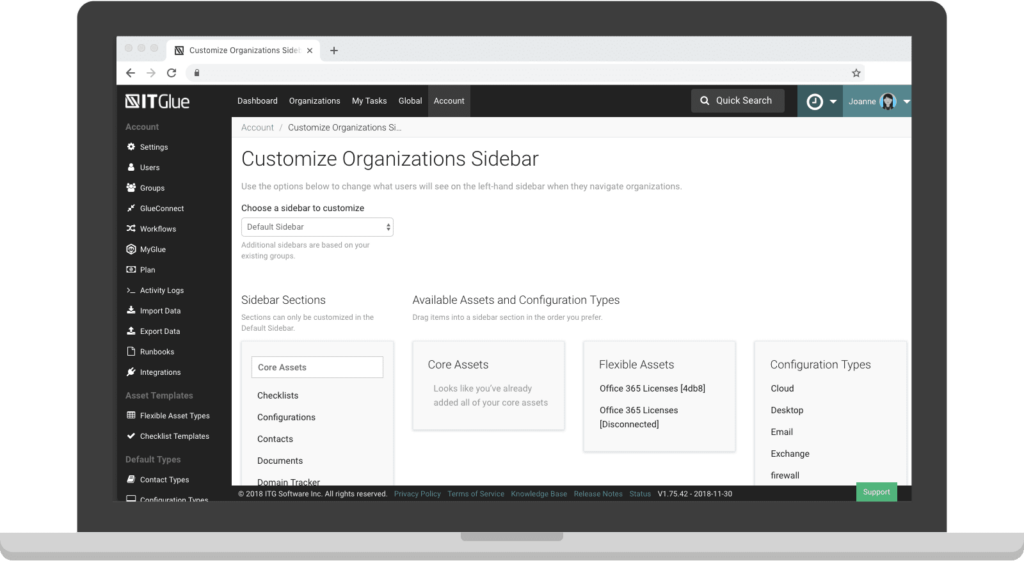This screenshot has width=1024, height=561.
Task: Click the Users person icon
Action: (x=131, y=167)
